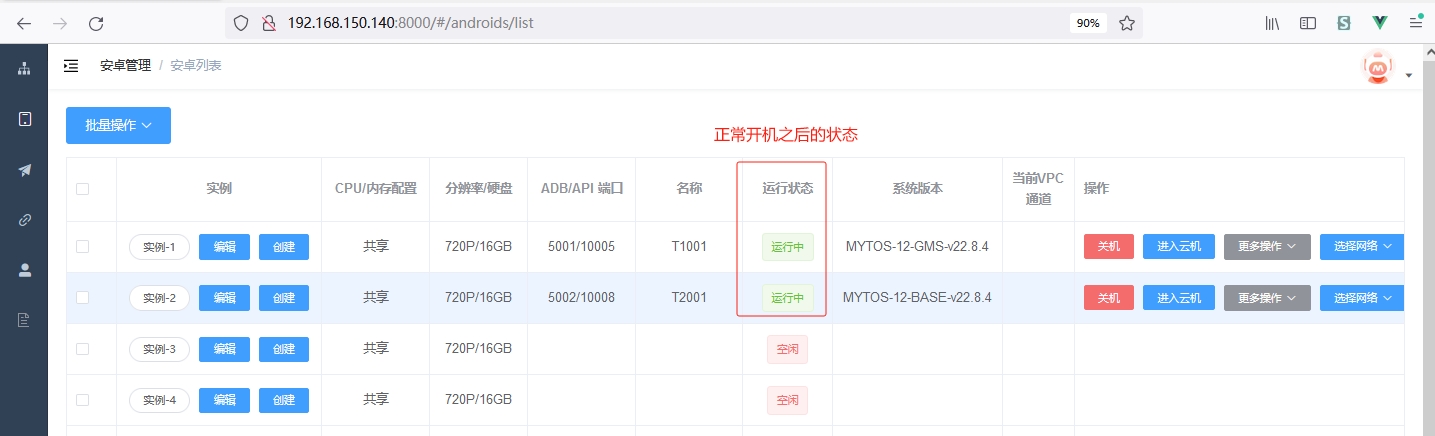The width and height of the screenshot is (1435, 436).
Task: Select the checkbox for 实例-3 row
Action: pos(82,349)
